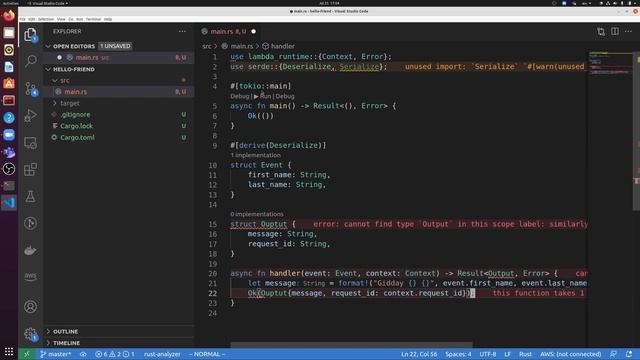Open Explorer Views and More Actions ellipsis

(182, 31)
